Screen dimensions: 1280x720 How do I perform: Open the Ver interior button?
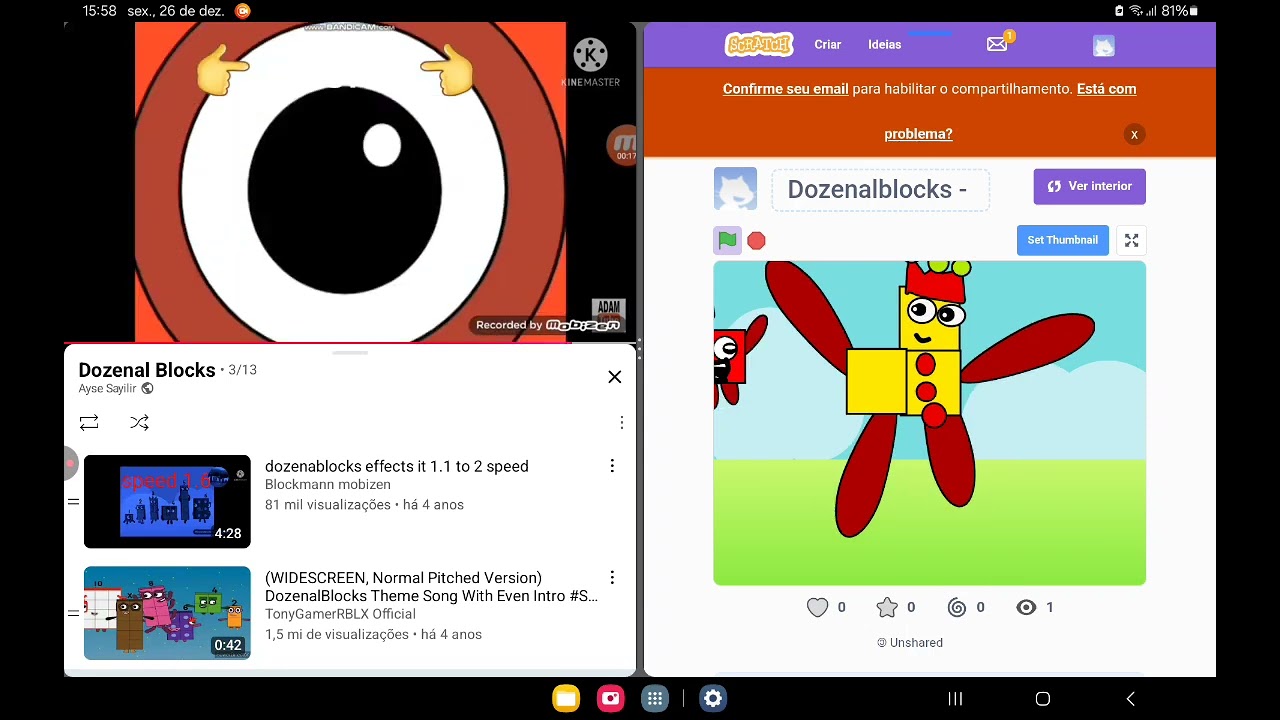click(x=1089, y=186)
